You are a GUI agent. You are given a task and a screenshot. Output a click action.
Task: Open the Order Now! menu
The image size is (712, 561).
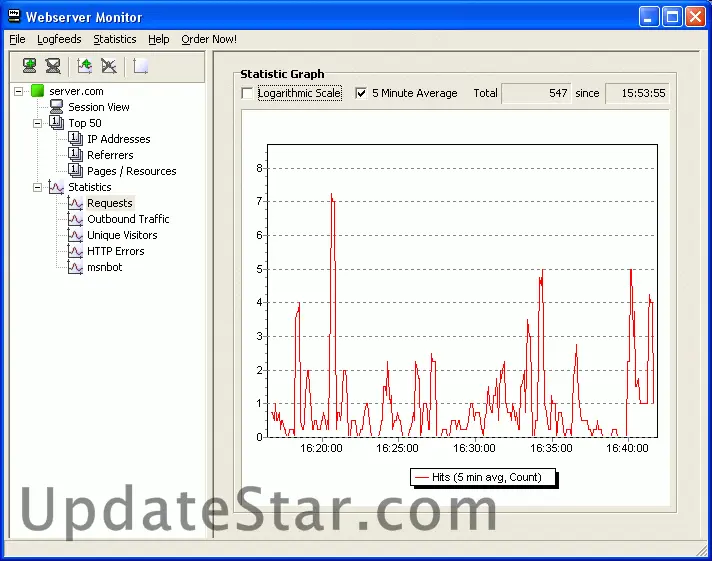tap(209, 40)
